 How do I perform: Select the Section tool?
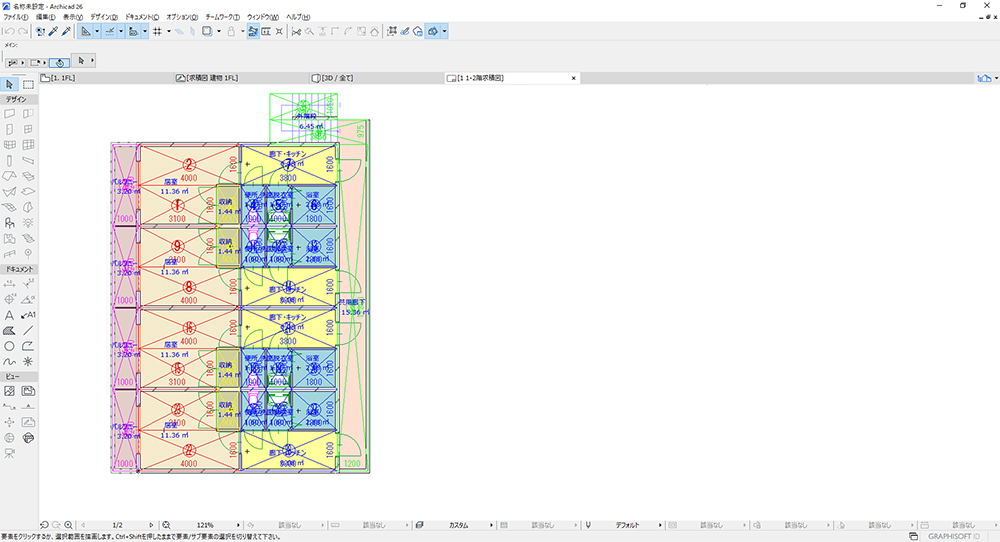(x=10, y=407)
